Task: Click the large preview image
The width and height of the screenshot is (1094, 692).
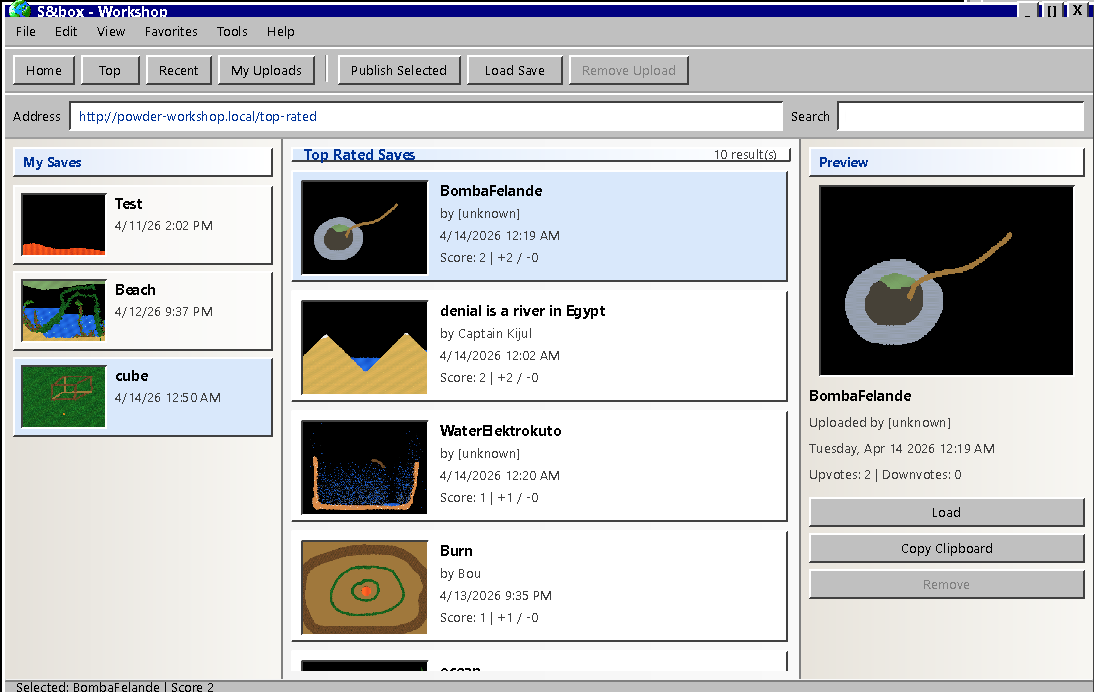Action: click(946, 280)
